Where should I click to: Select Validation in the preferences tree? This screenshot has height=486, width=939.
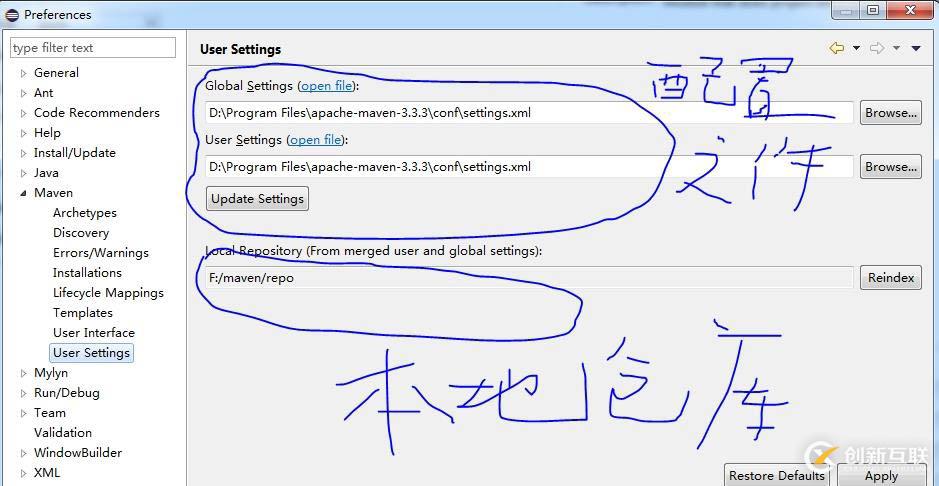(63, 432)
